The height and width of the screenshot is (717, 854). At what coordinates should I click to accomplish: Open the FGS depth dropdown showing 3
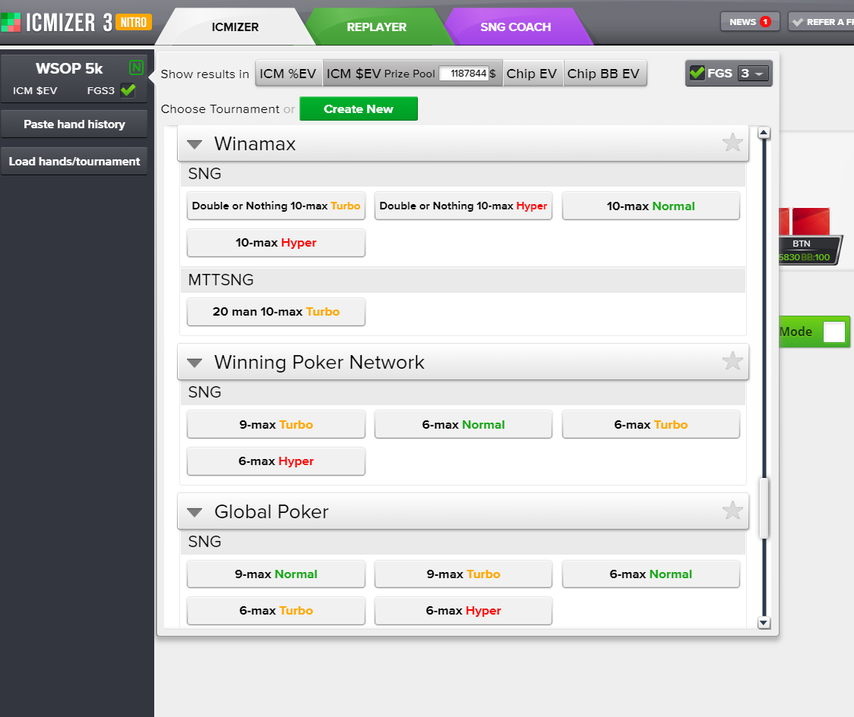tap(753, 73)
